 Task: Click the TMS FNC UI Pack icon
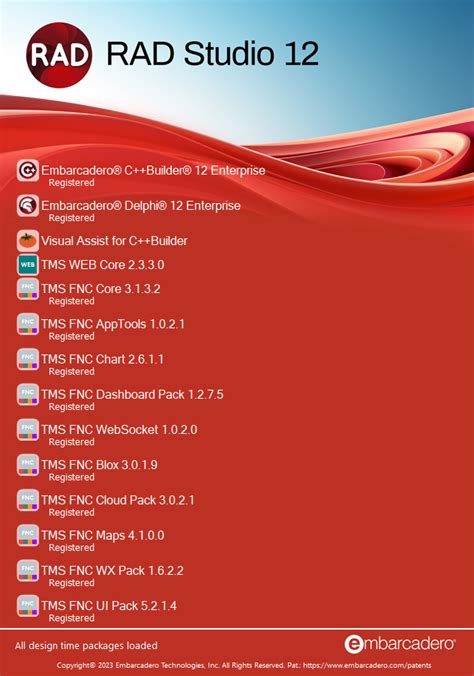[28, 606]
